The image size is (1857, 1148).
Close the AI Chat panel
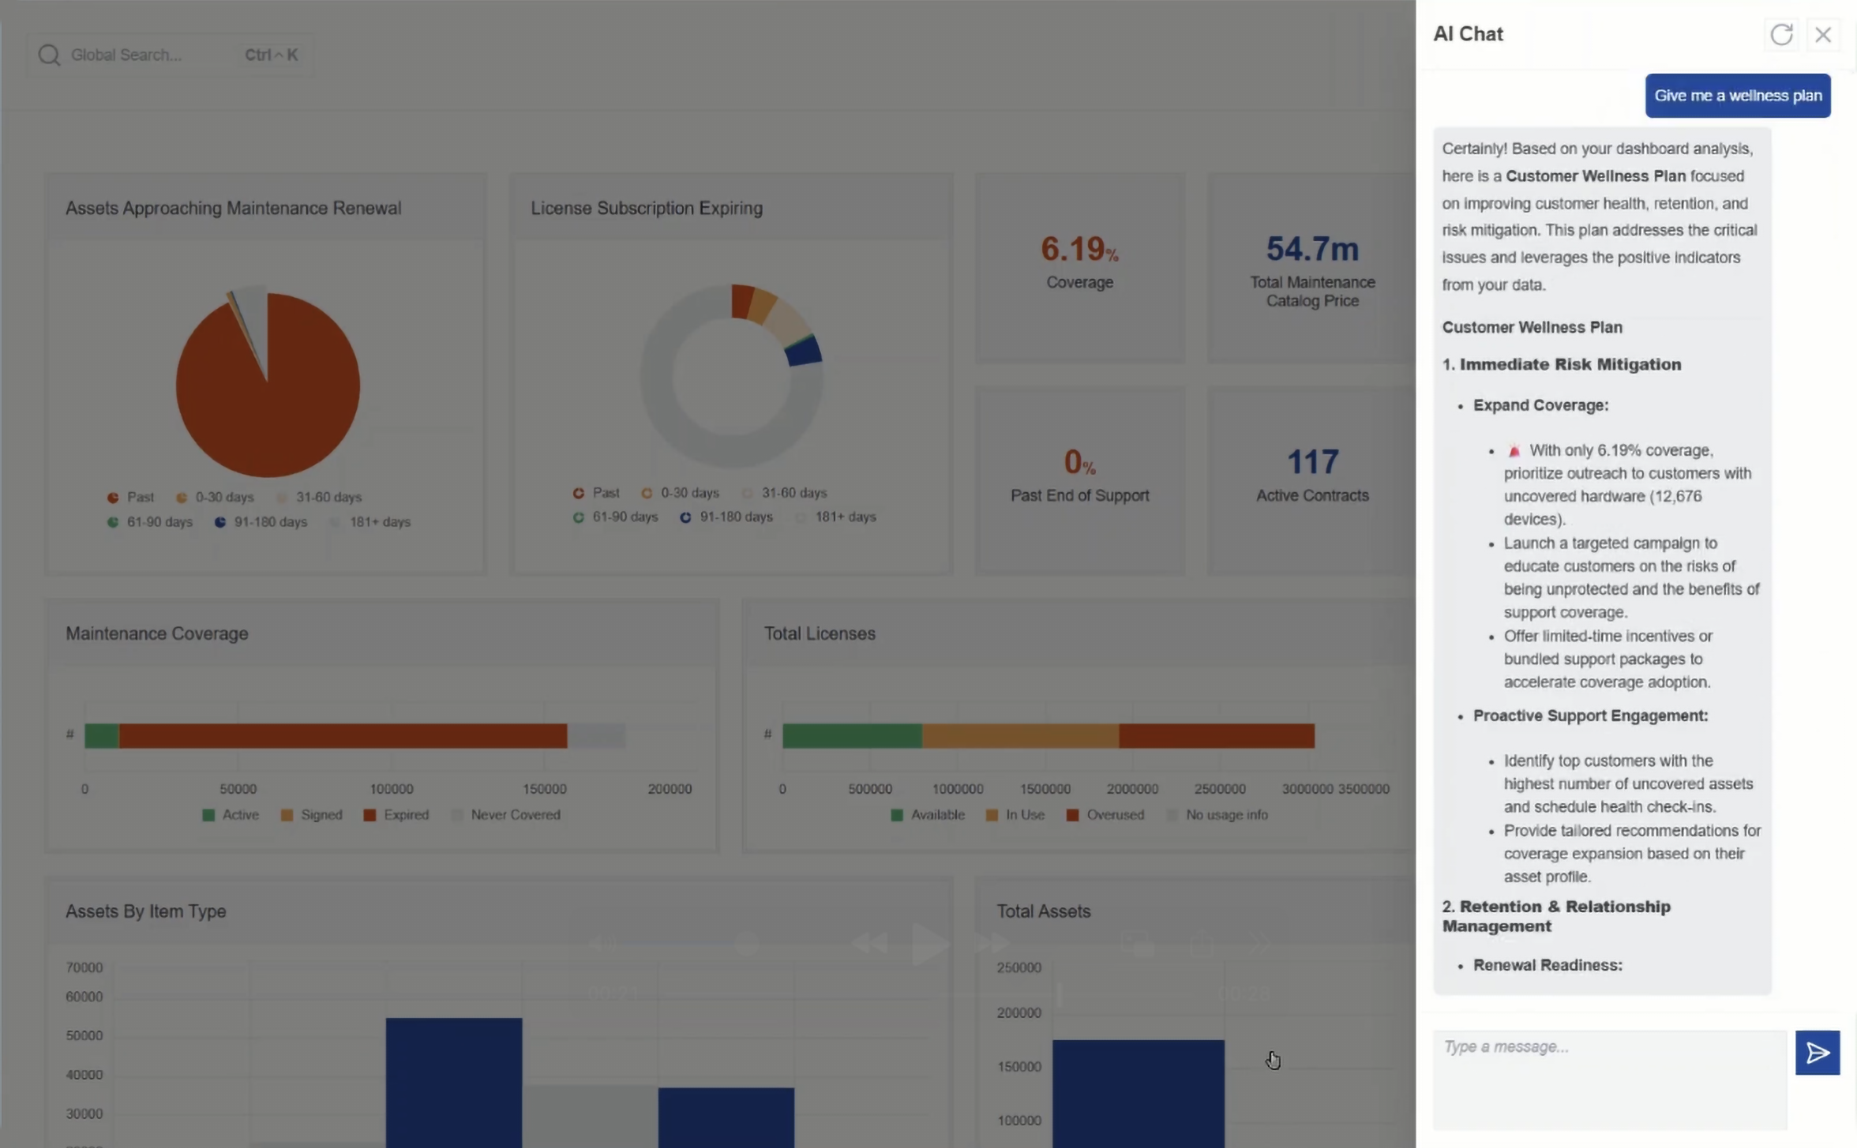tap(1823, 34)
